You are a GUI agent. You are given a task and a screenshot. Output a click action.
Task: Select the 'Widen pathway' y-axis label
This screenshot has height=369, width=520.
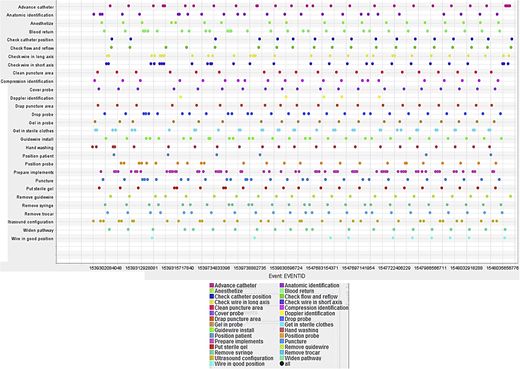point(38,230)
